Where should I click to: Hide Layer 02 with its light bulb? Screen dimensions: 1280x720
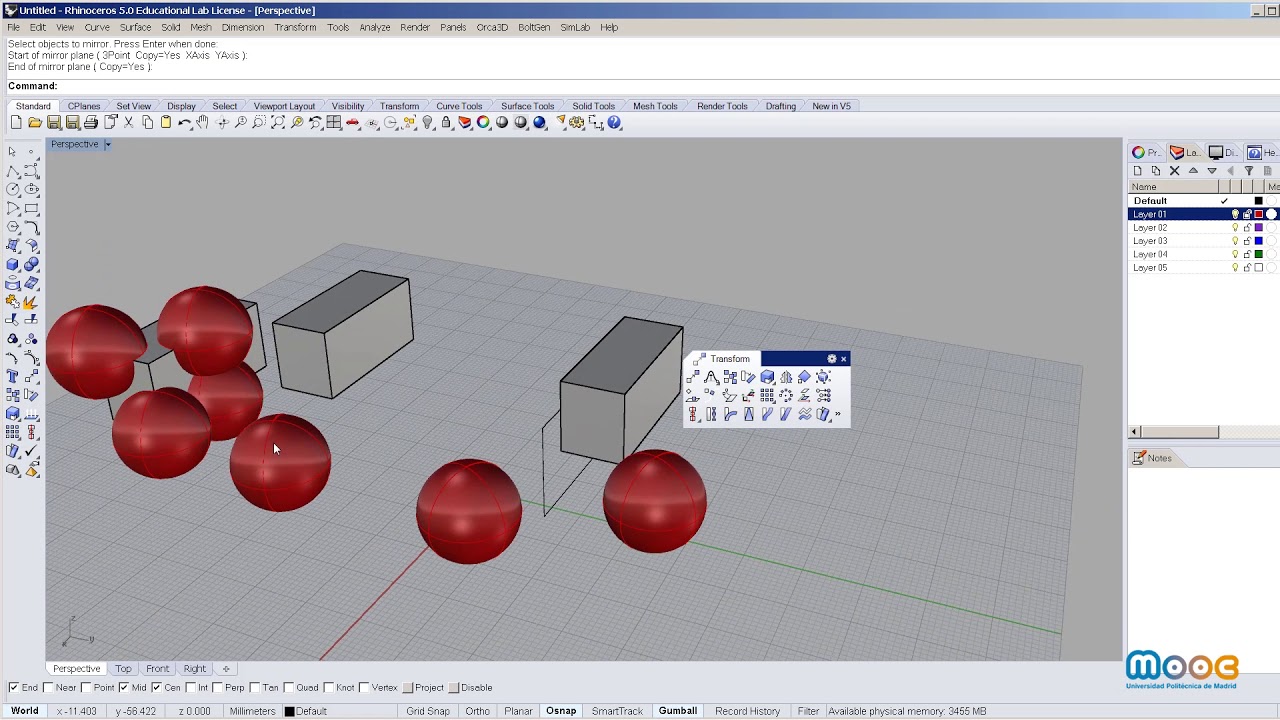click(x=1235, y=228)
